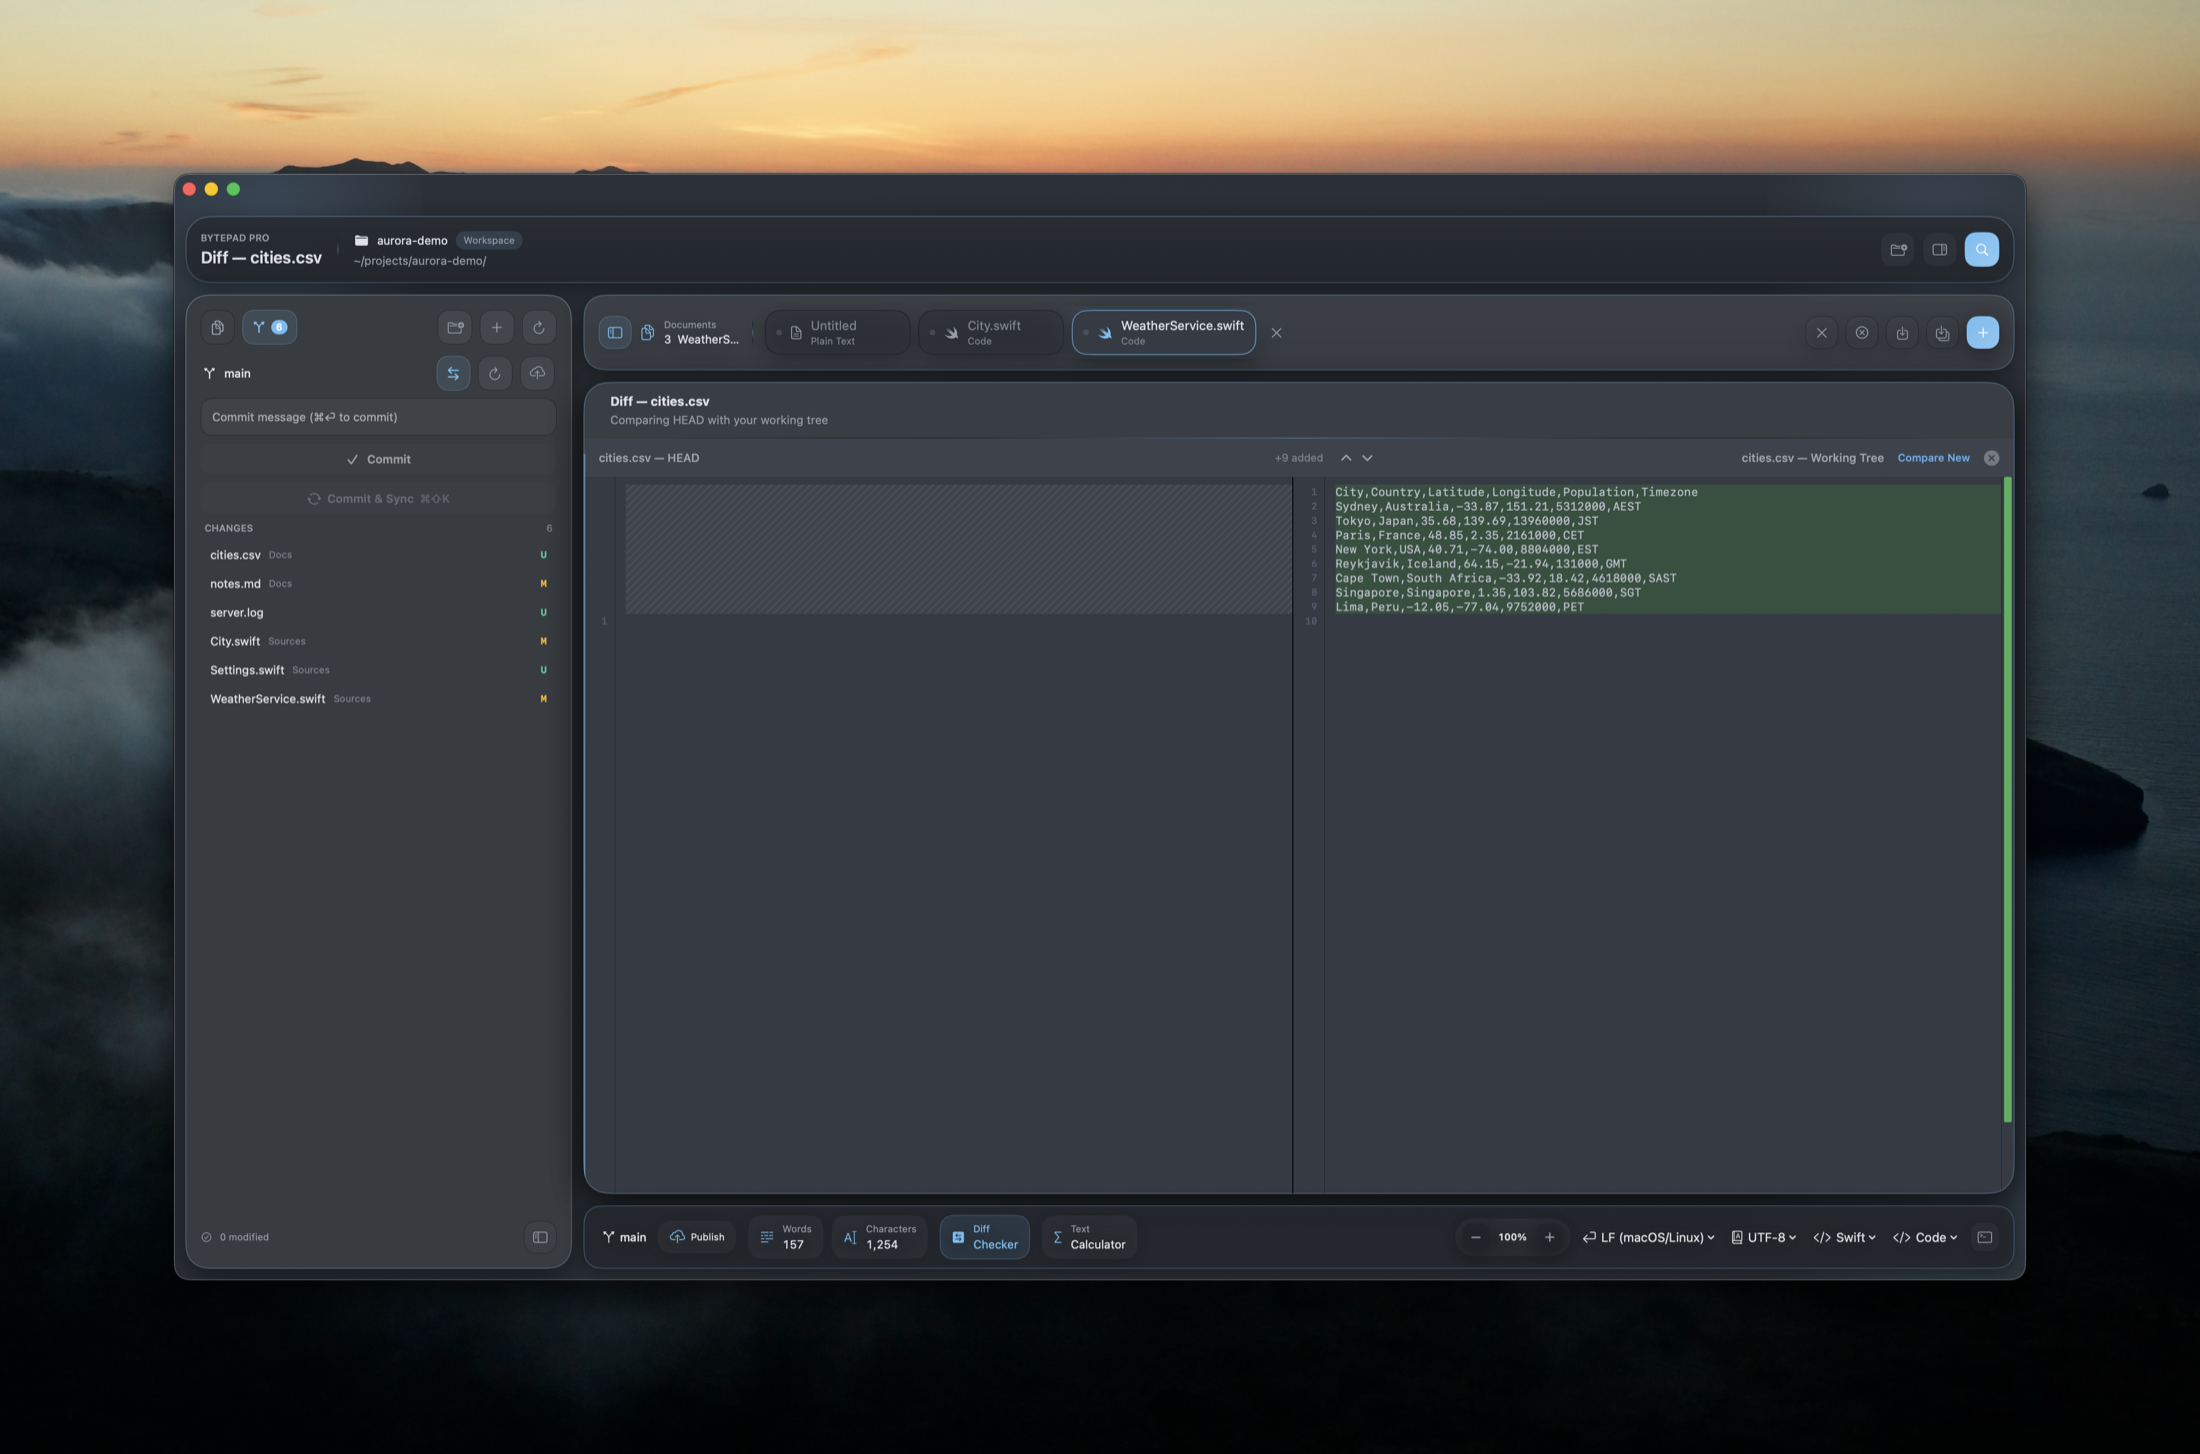Click the blue search button in header
The height and width of the screenshot is (1454, 2200).
1981,250
